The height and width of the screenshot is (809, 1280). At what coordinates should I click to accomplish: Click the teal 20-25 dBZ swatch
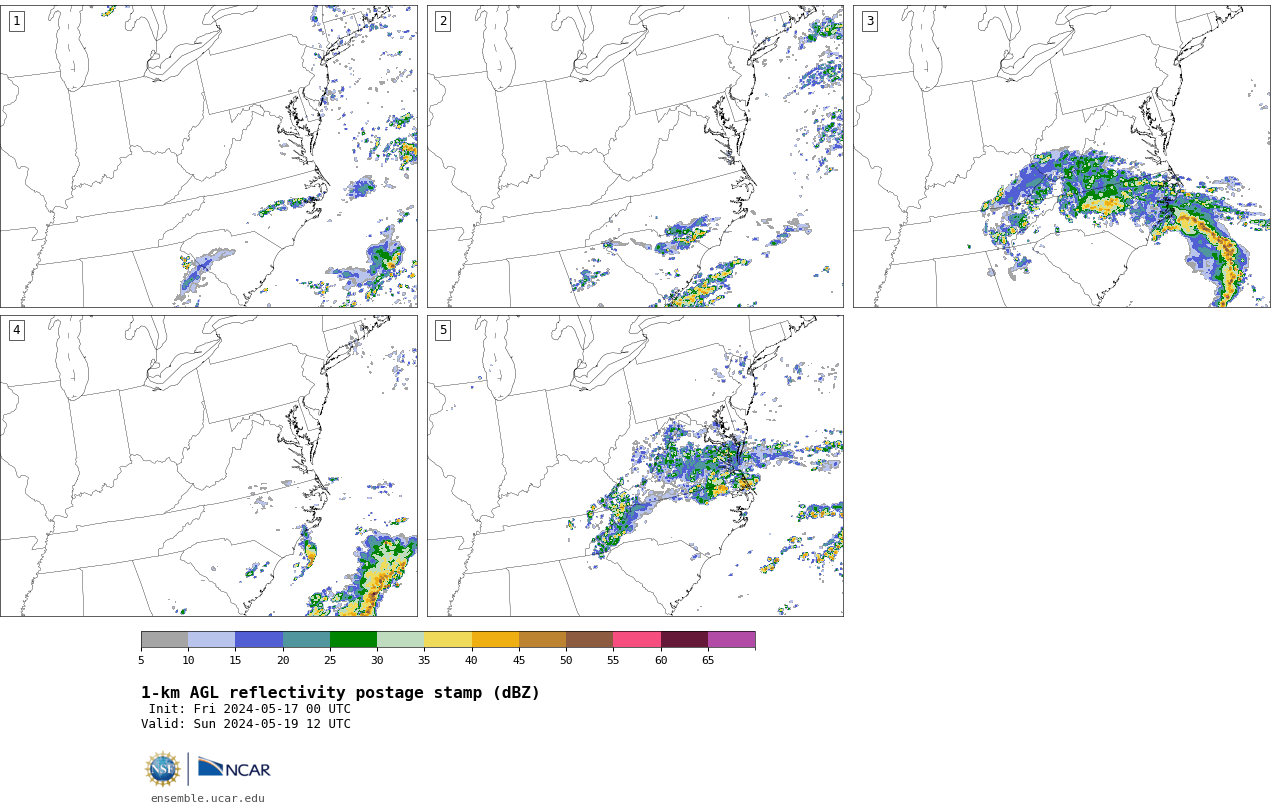tap(306, 640)
